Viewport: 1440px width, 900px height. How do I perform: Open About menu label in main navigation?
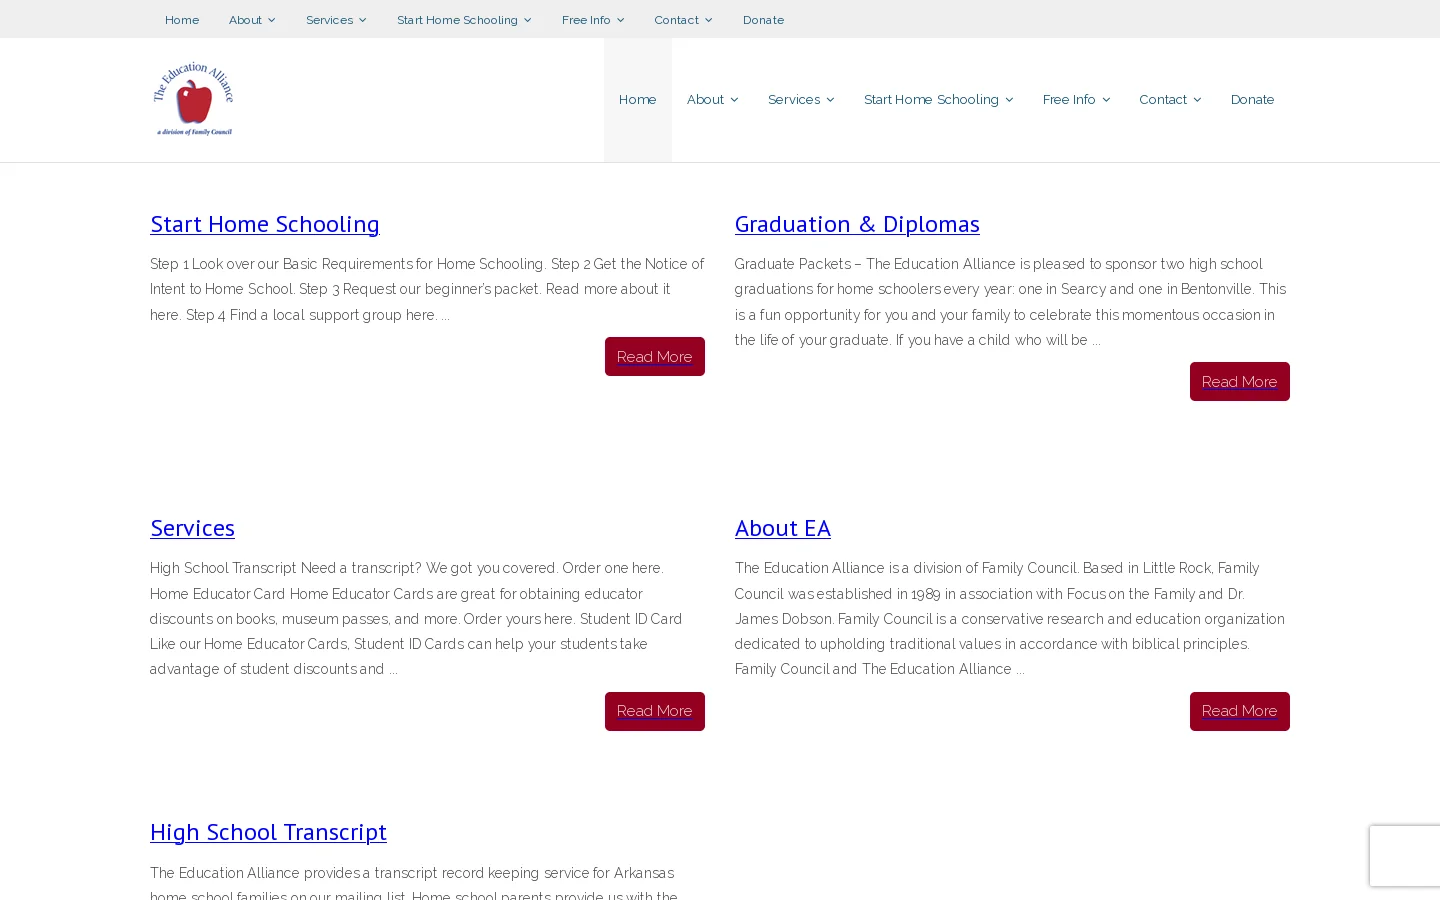pos(705,100)
